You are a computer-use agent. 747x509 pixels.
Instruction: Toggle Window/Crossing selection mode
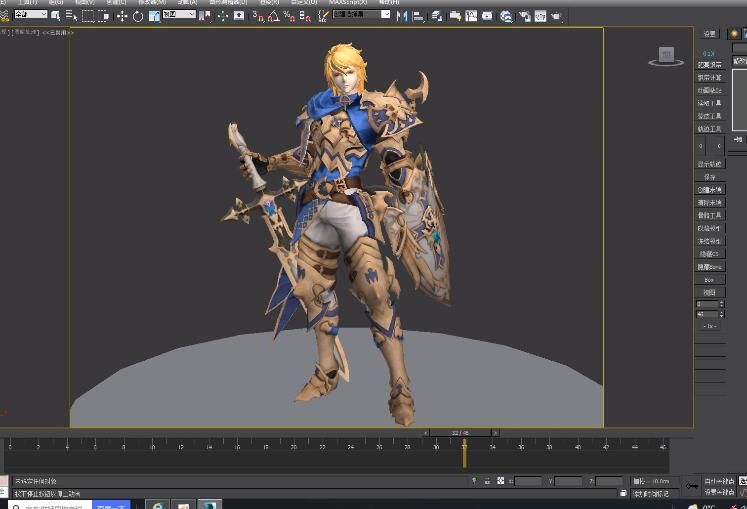tap(104, 16)
